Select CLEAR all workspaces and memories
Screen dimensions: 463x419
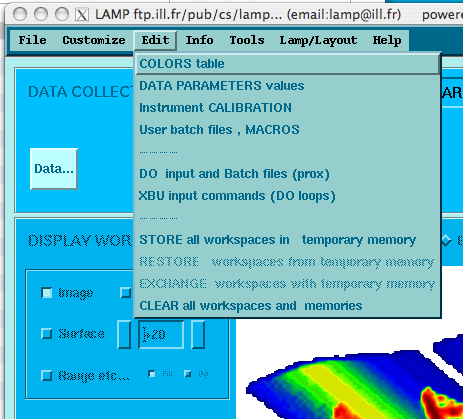click(287, 306)
